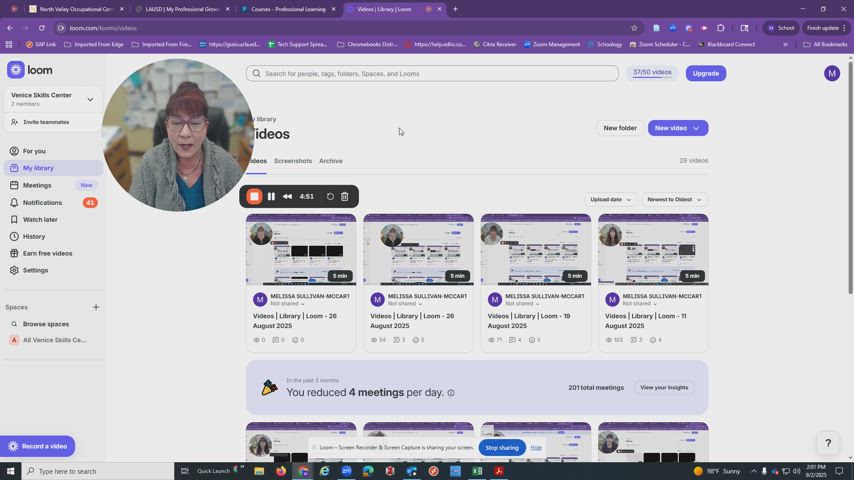Open All Bookmarks folder
Viewport: 854px width, 480px height.
[x=825, y=44]
